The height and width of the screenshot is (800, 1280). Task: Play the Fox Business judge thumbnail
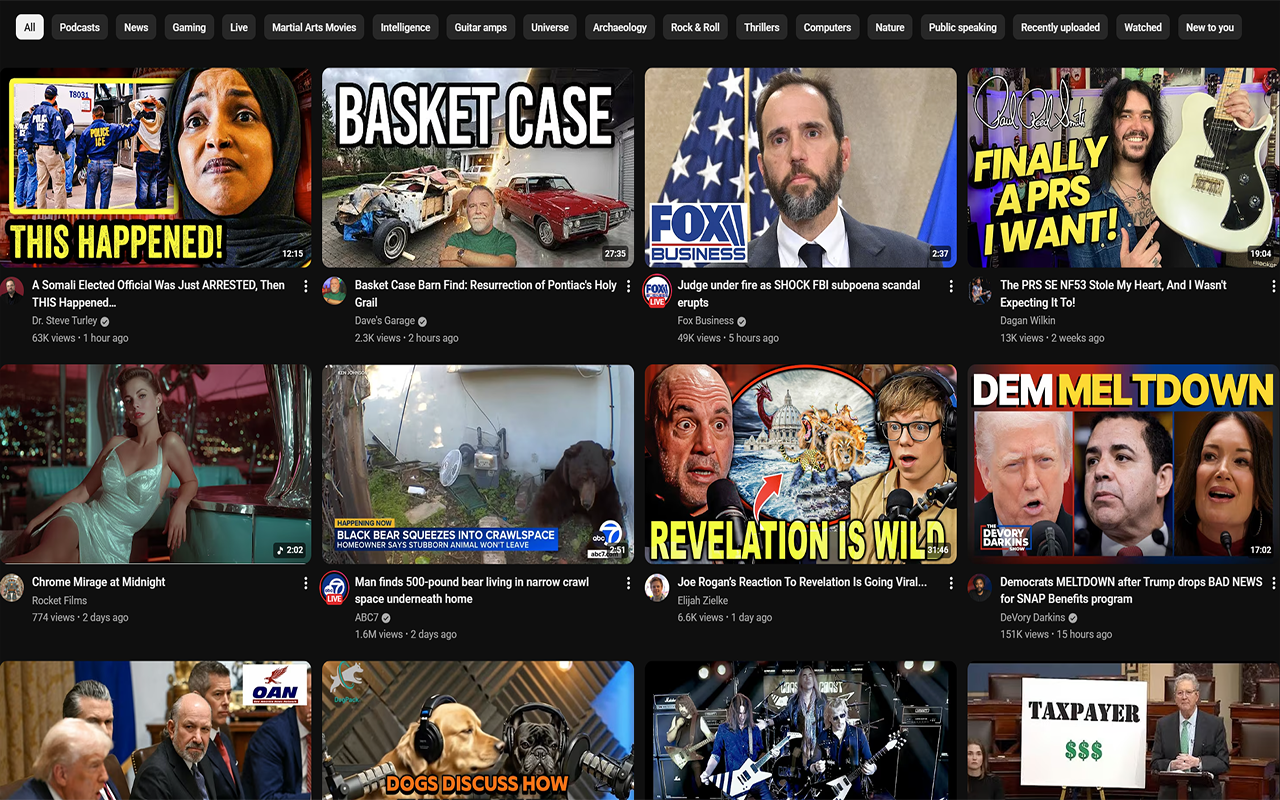tap(801, 167)
